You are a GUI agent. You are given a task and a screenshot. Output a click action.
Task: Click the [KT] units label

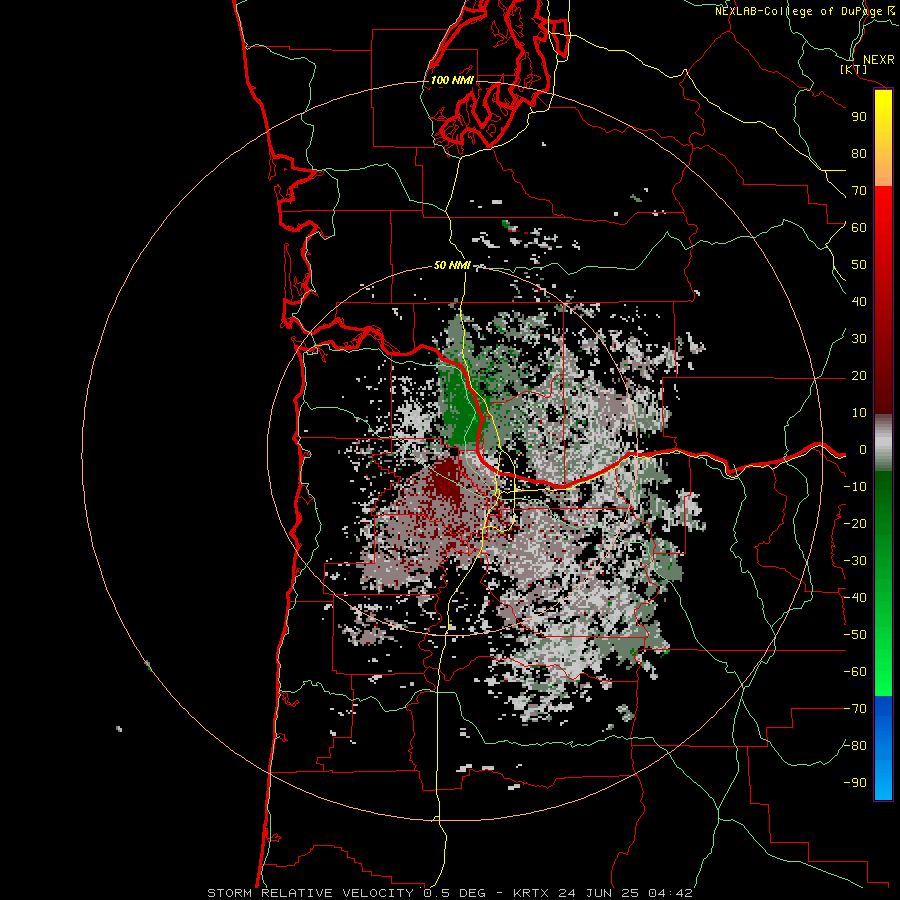(x=853, y=69)
